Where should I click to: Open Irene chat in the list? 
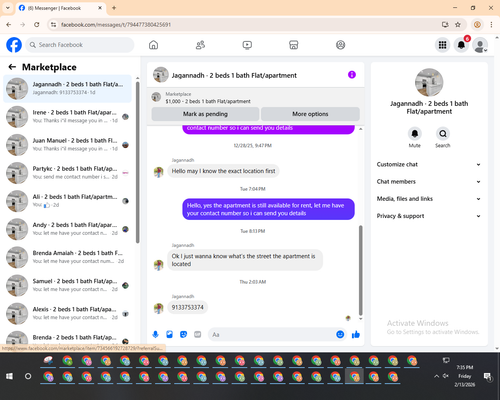[x=68, y=117]
